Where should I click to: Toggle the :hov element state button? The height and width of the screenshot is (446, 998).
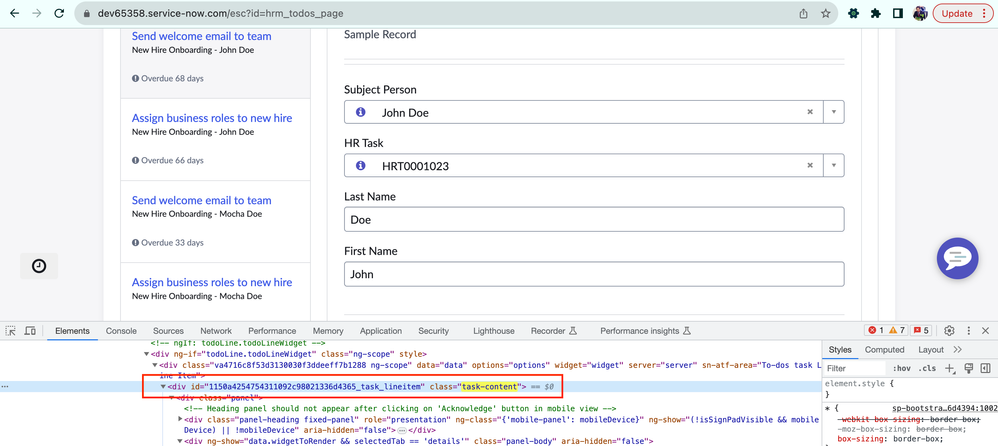point(901,368)
